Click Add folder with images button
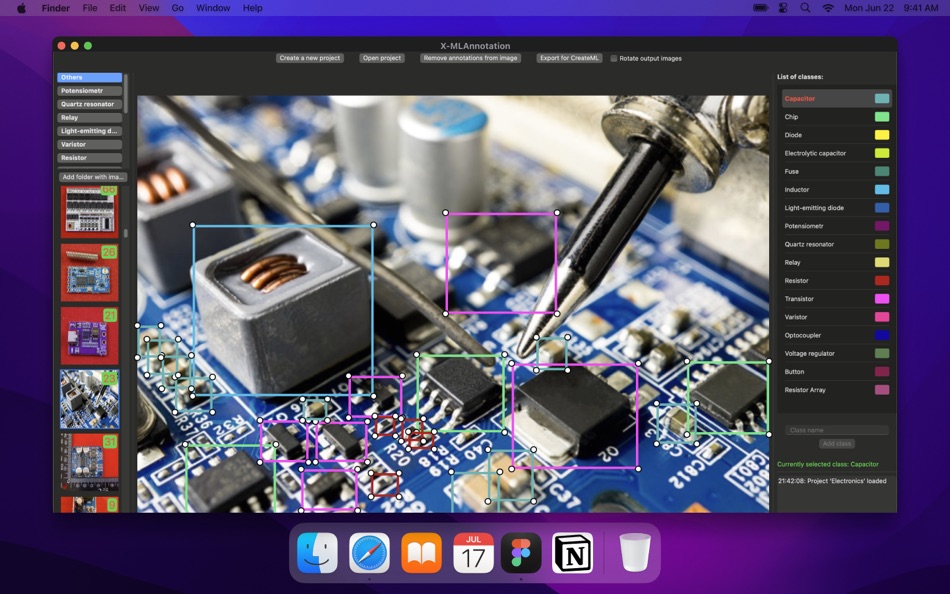 pos(93,177)
